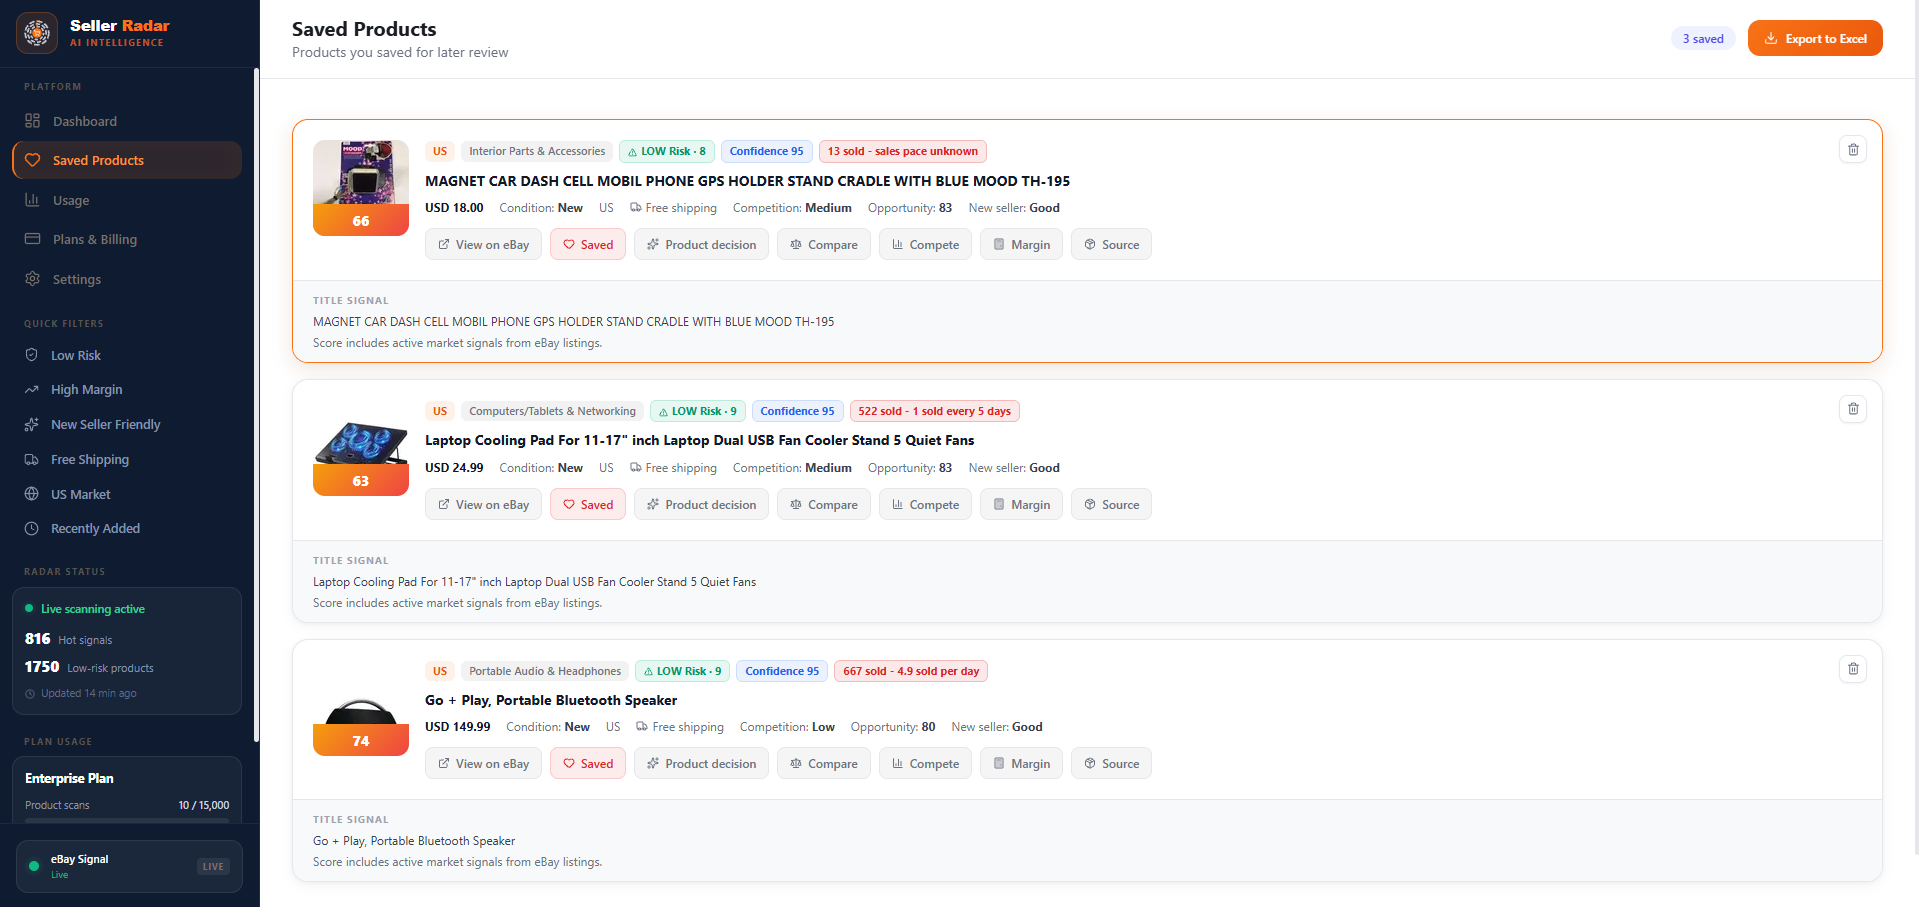The width and height of the screenshot is (1919, 907).
Task: Select the Free Shipping quick filter
Action: click(x=127, y=459)
